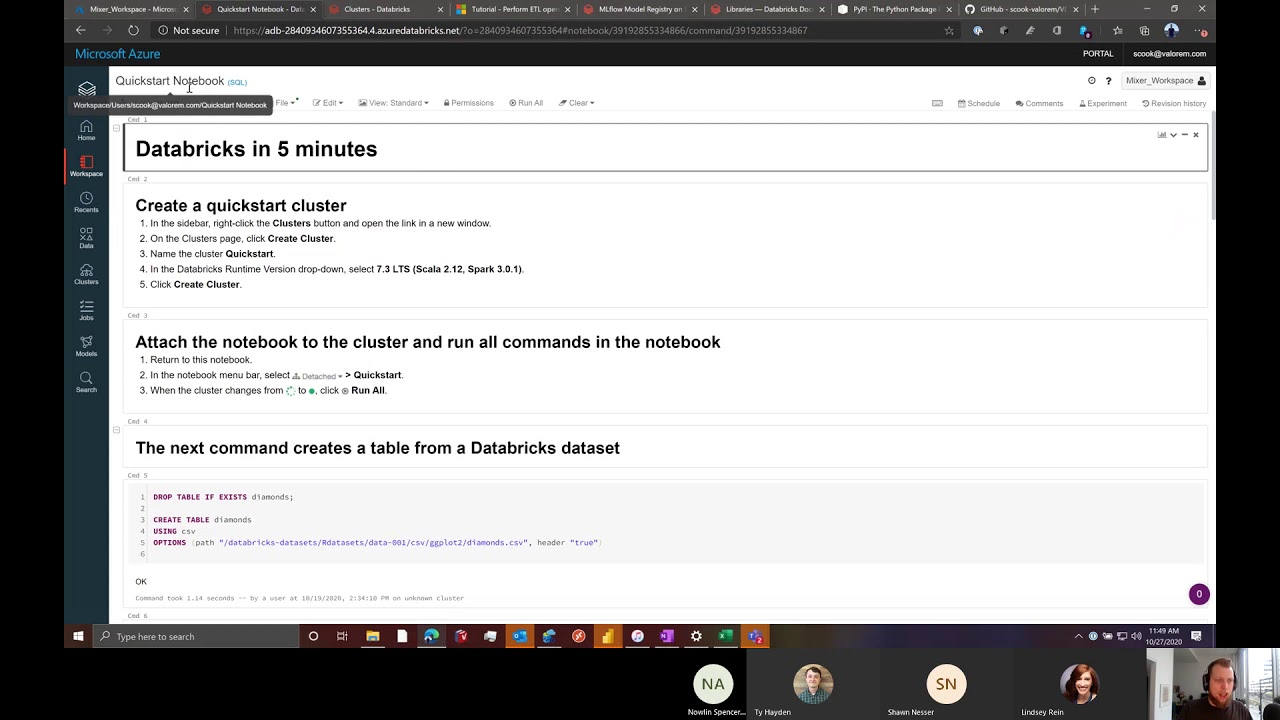Click the taskbar clock showing 11:49 AM
1280x720 pixels.
(1164, 636)
